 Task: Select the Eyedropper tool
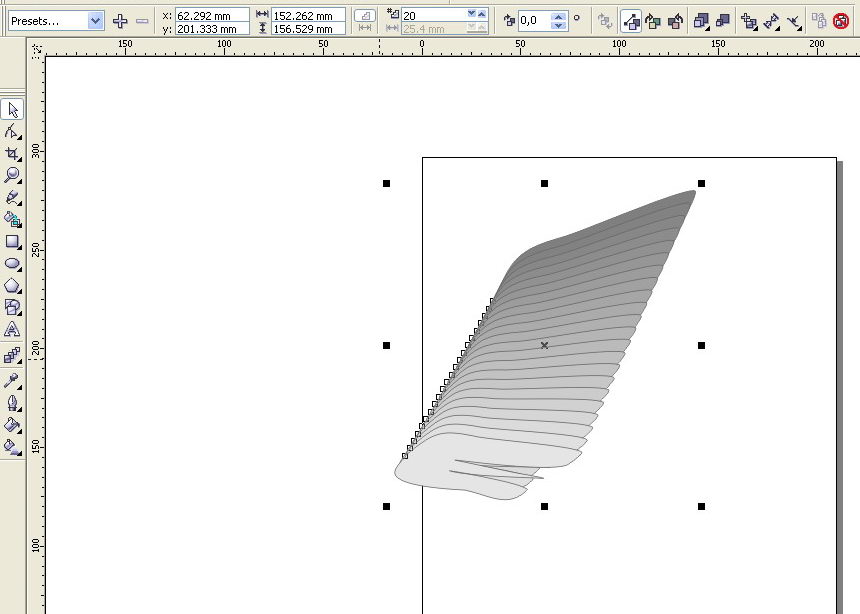[13, 380]
